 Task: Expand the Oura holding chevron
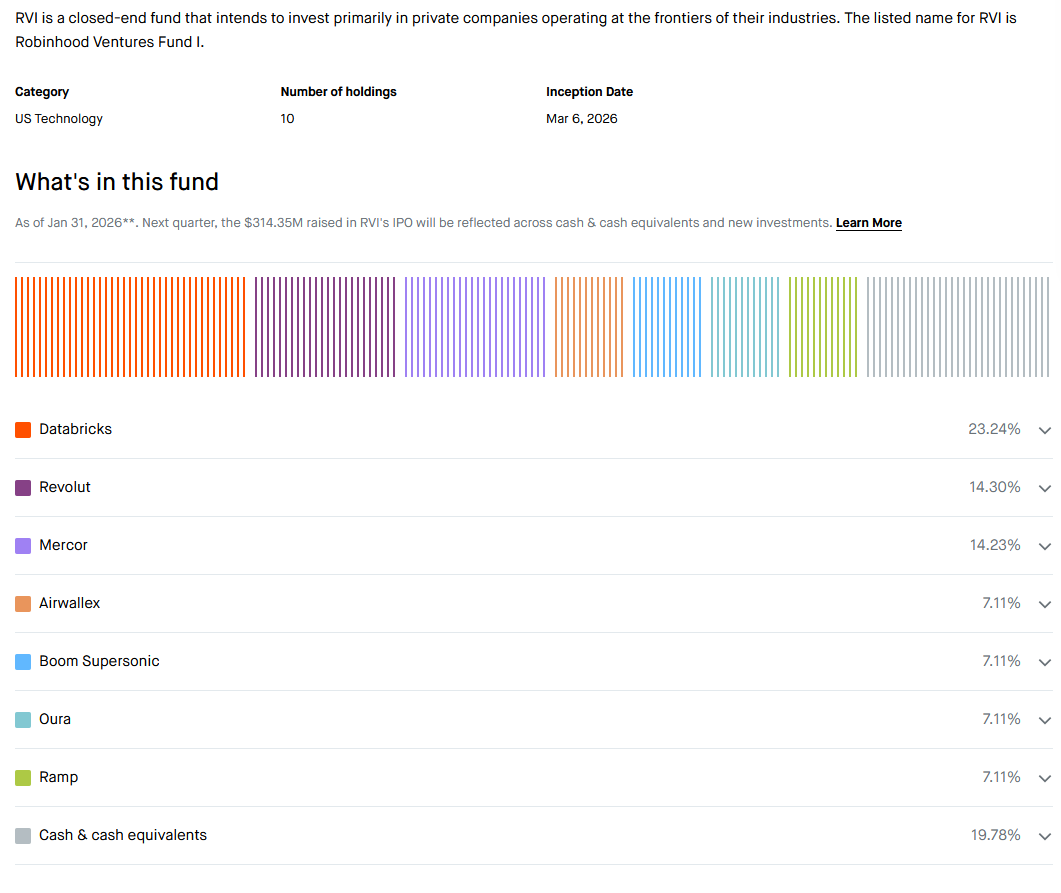pyautogui.click(x=1045, y=720)
